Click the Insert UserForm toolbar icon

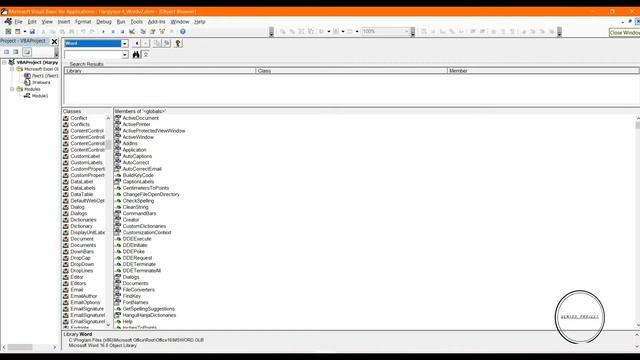[18, 31]
